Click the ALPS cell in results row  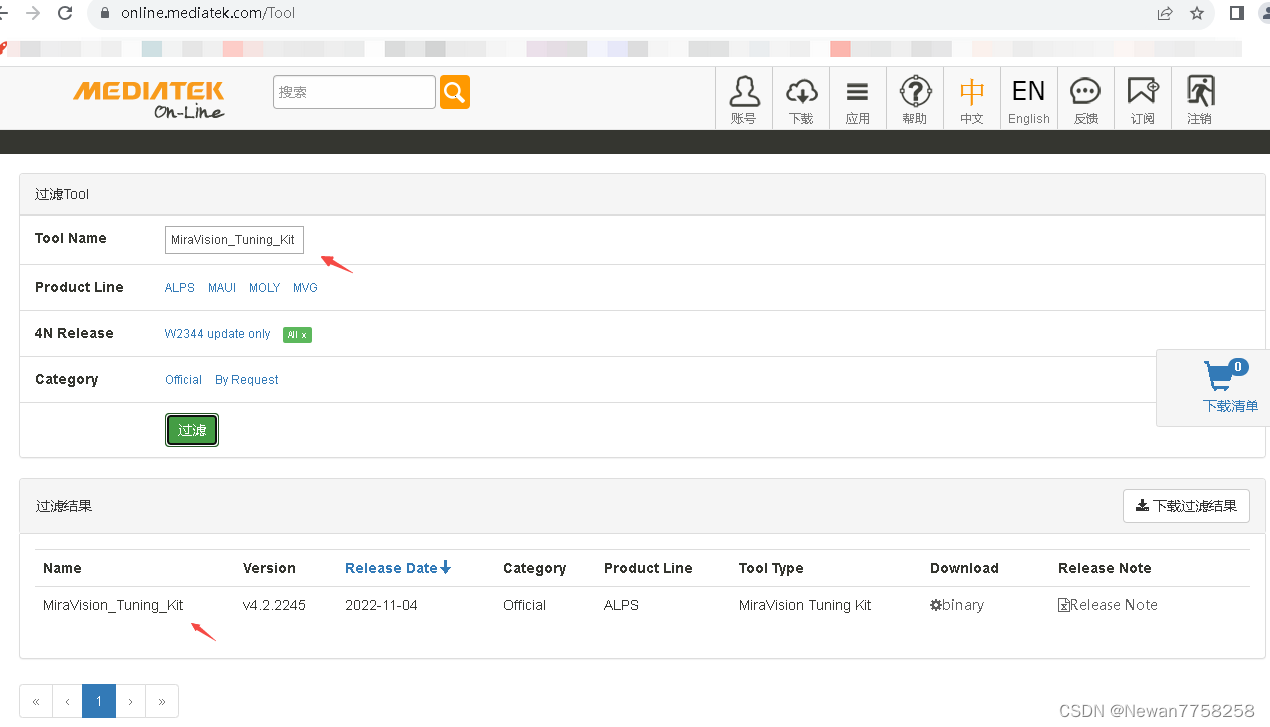click(621, 605)
